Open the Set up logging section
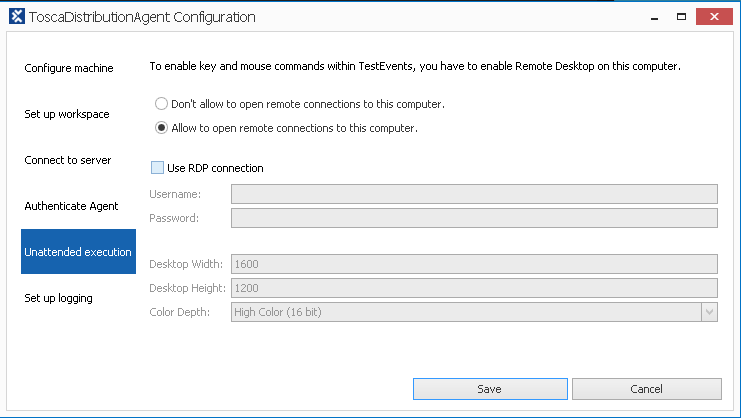The height and width of the screenshot is (418, 741). point(58,298)
